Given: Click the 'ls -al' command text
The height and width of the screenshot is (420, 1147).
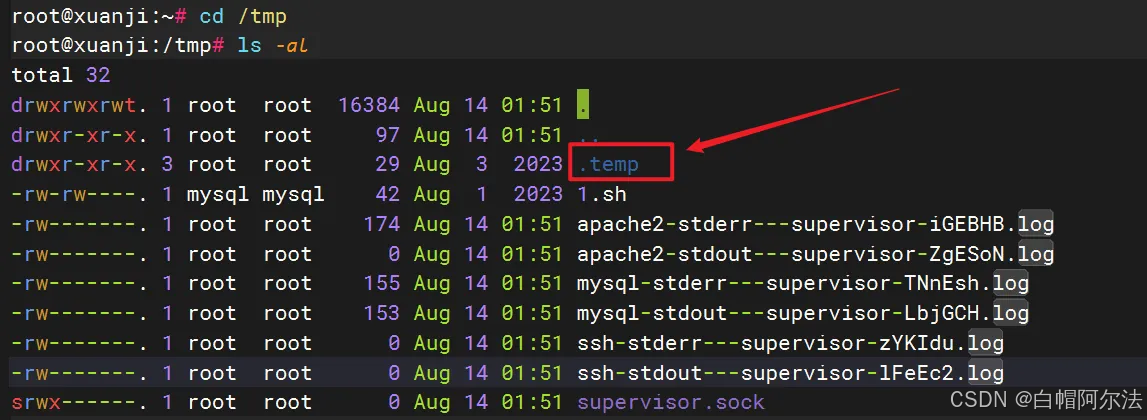Looking at the screenshot, I should pyautogui.click(x=273, y=45).
